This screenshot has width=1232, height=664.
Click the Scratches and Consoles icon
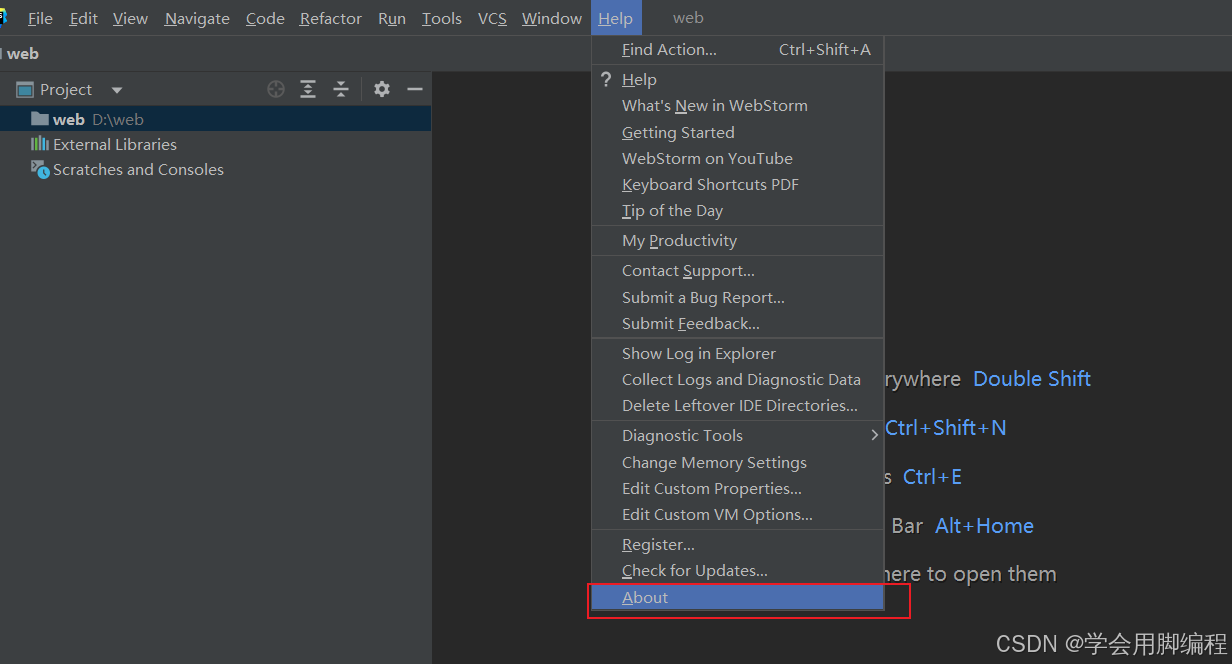pos(40,169)
